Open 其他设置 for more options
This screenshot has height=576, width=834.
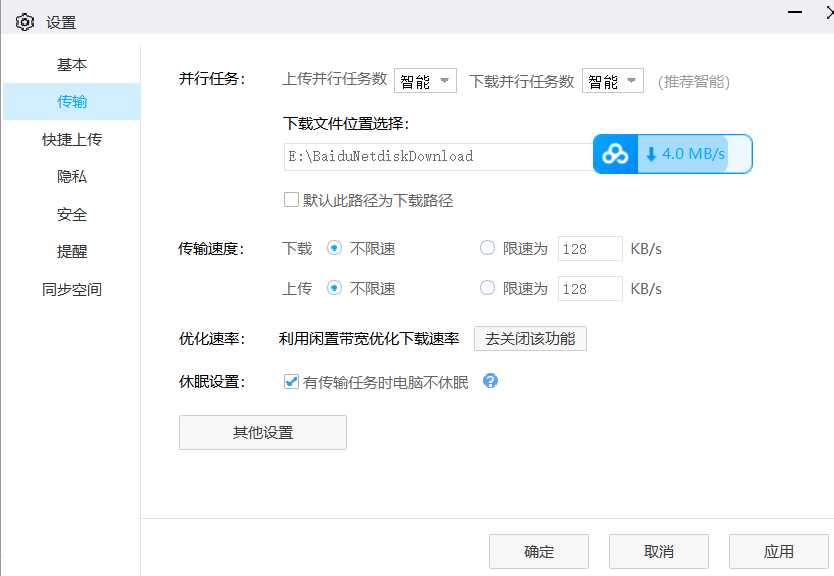click(262, 432)
